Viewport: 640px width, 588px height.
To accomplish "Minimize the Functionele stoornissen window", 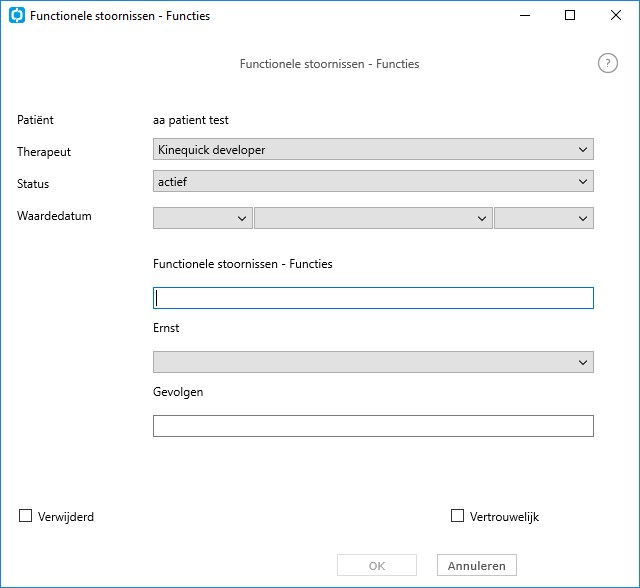I will point(525,16).
